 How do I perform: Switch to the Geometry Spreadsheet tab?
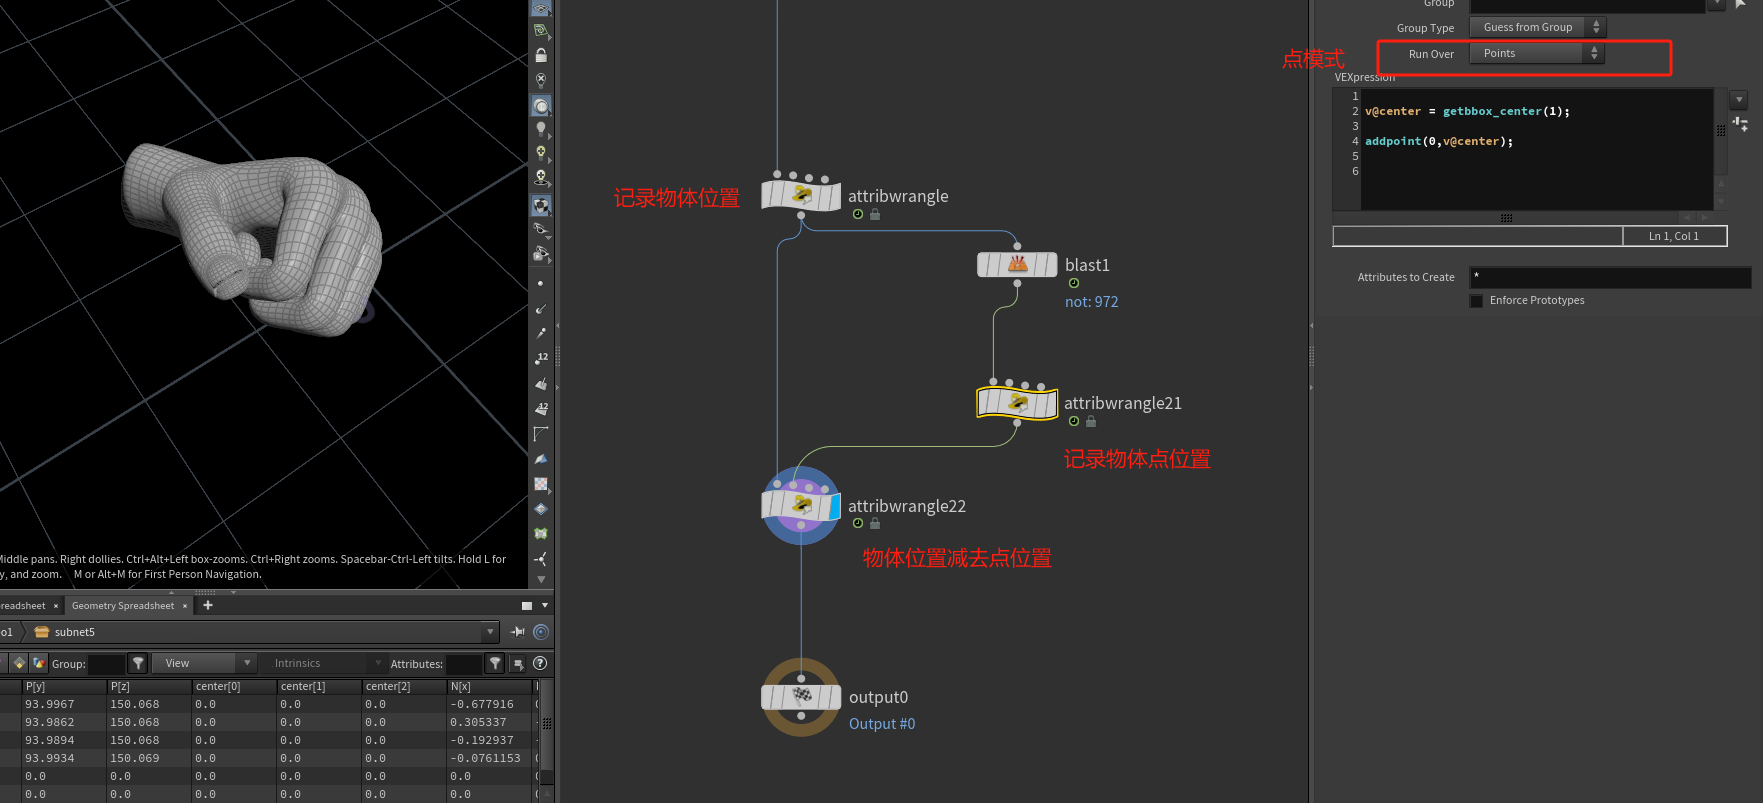coord(123,606)
